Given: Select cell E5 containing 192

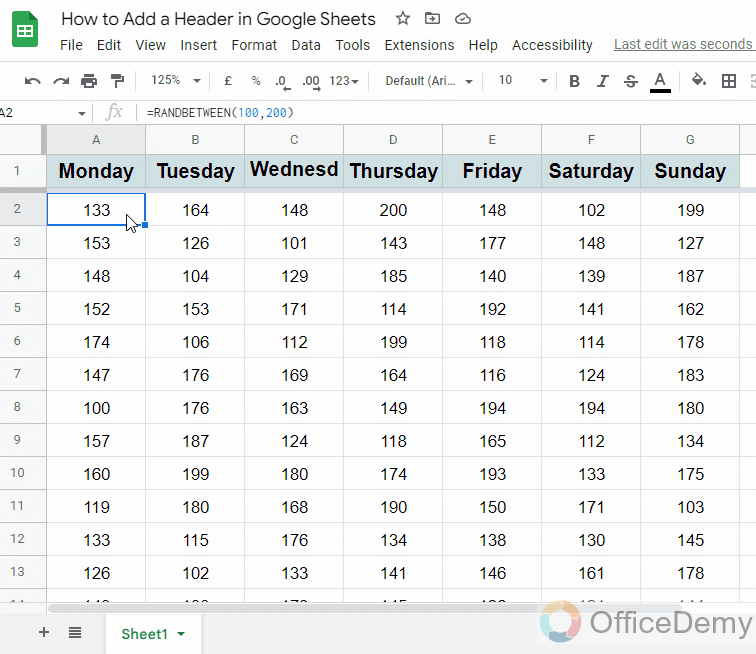Looking at the screenshot, I should (x=492, y=309).
